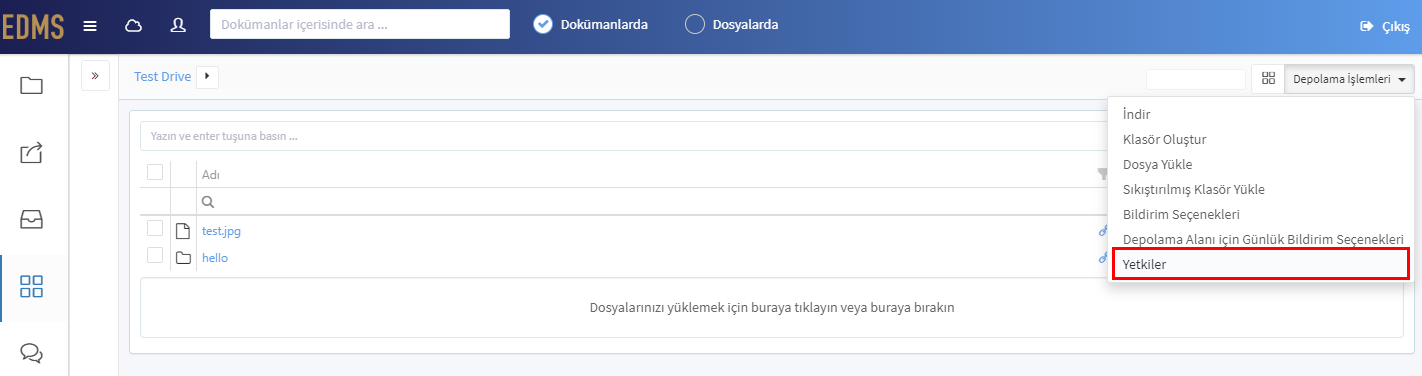The image size is (1422, 376).
Task: Open the hamburger menu icon
Action: [x=90, y=26]
